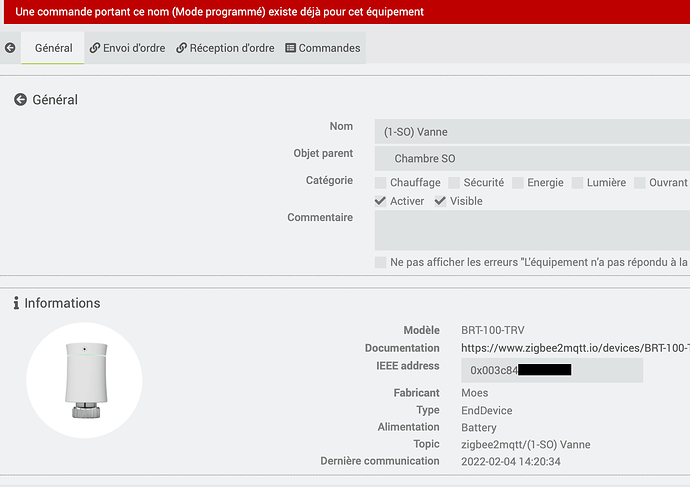Uncheck the Activer checkbox
The image size is (690, 487).
(381, 201)
